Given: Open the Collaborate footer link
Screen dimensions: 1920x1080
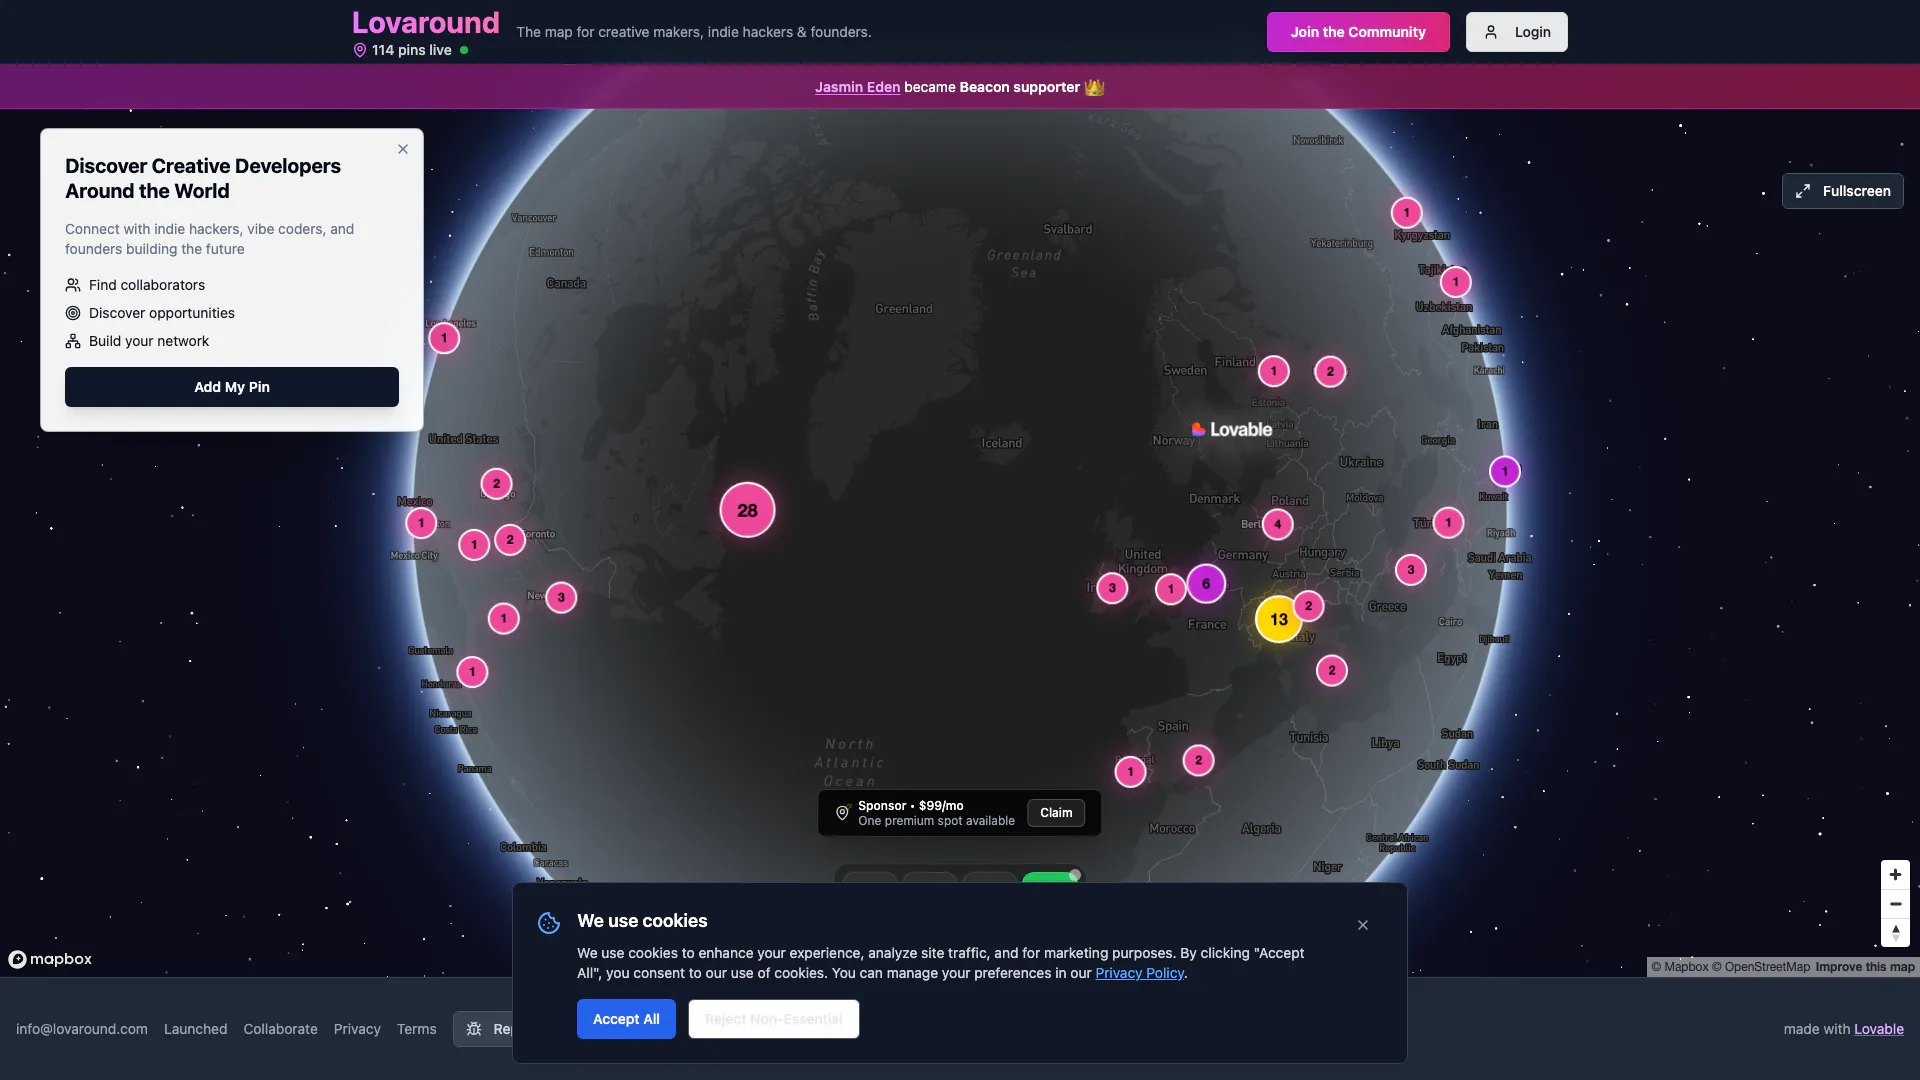Looking at the screenshot, I should (x=280, y=1029).
